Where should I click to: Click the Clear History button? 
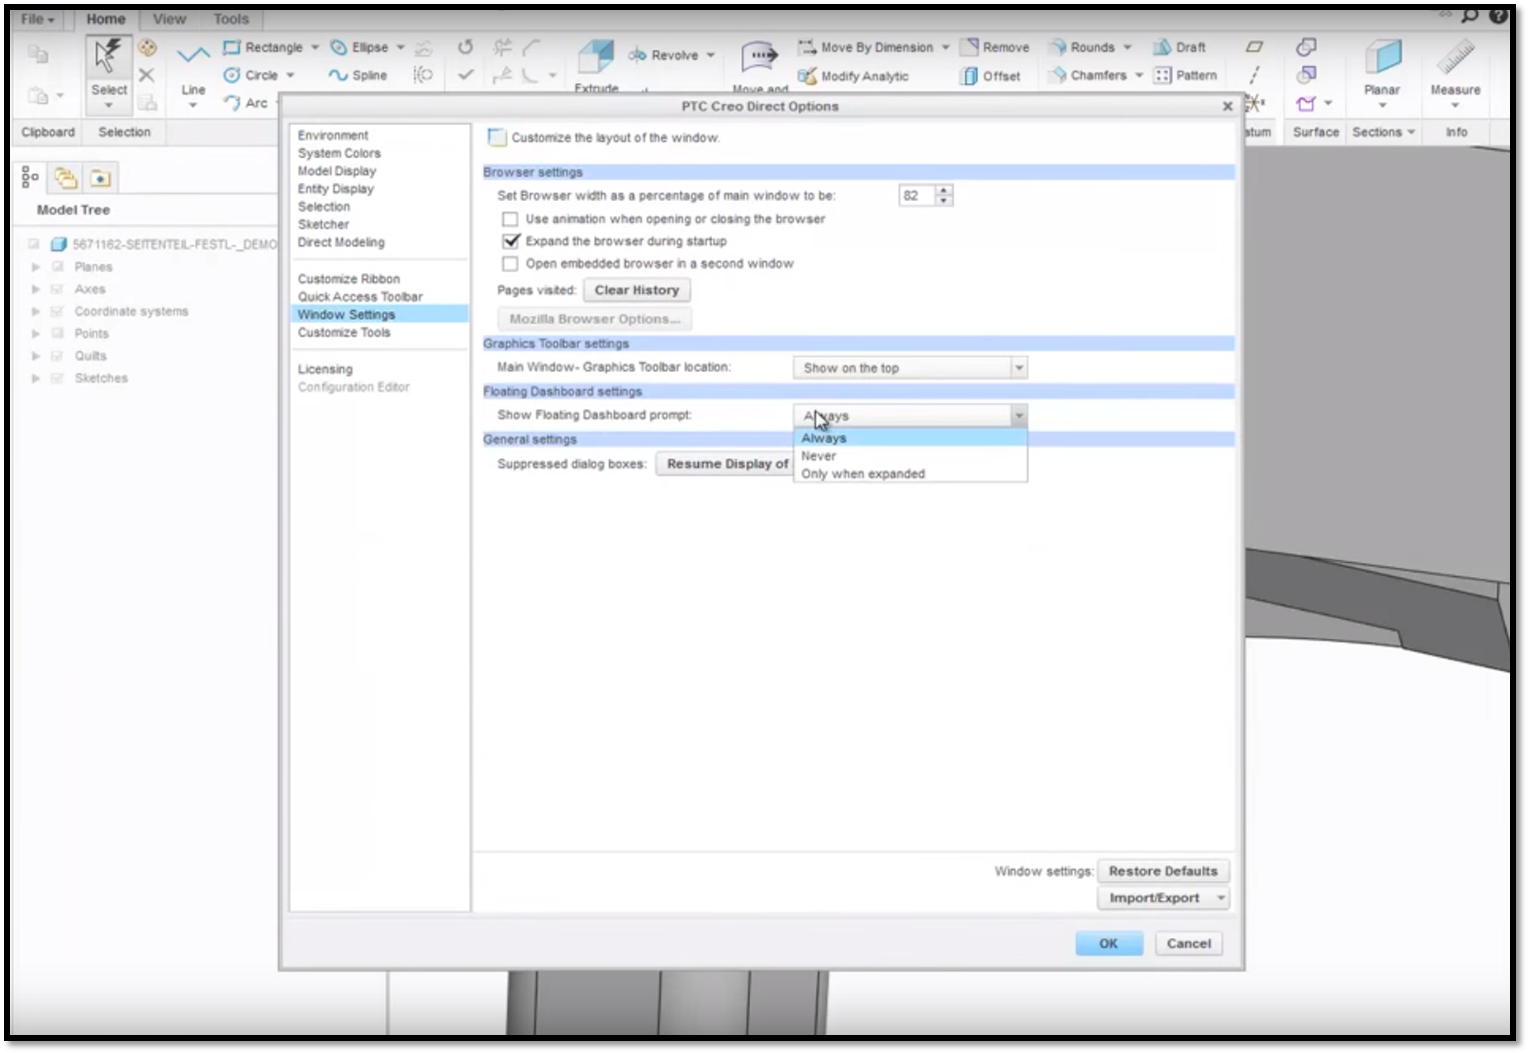pyautogui.click(x=637, y=290)
